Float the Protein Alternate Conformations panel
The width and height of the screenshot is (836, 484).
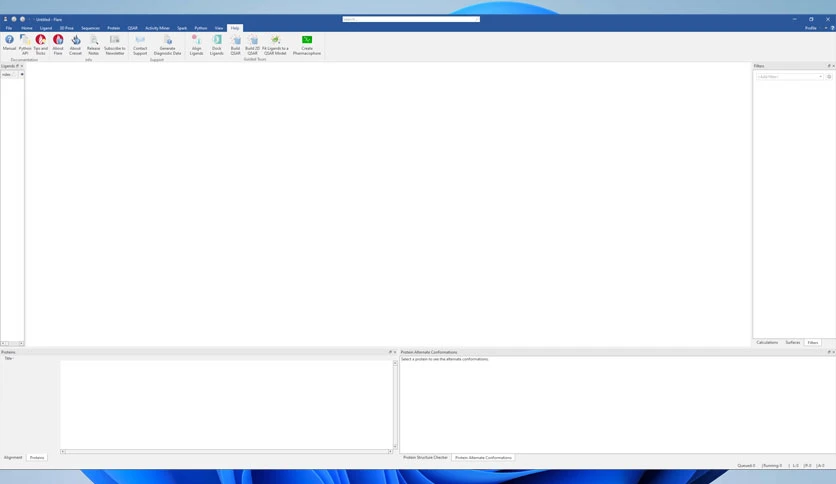click(829, 352)
